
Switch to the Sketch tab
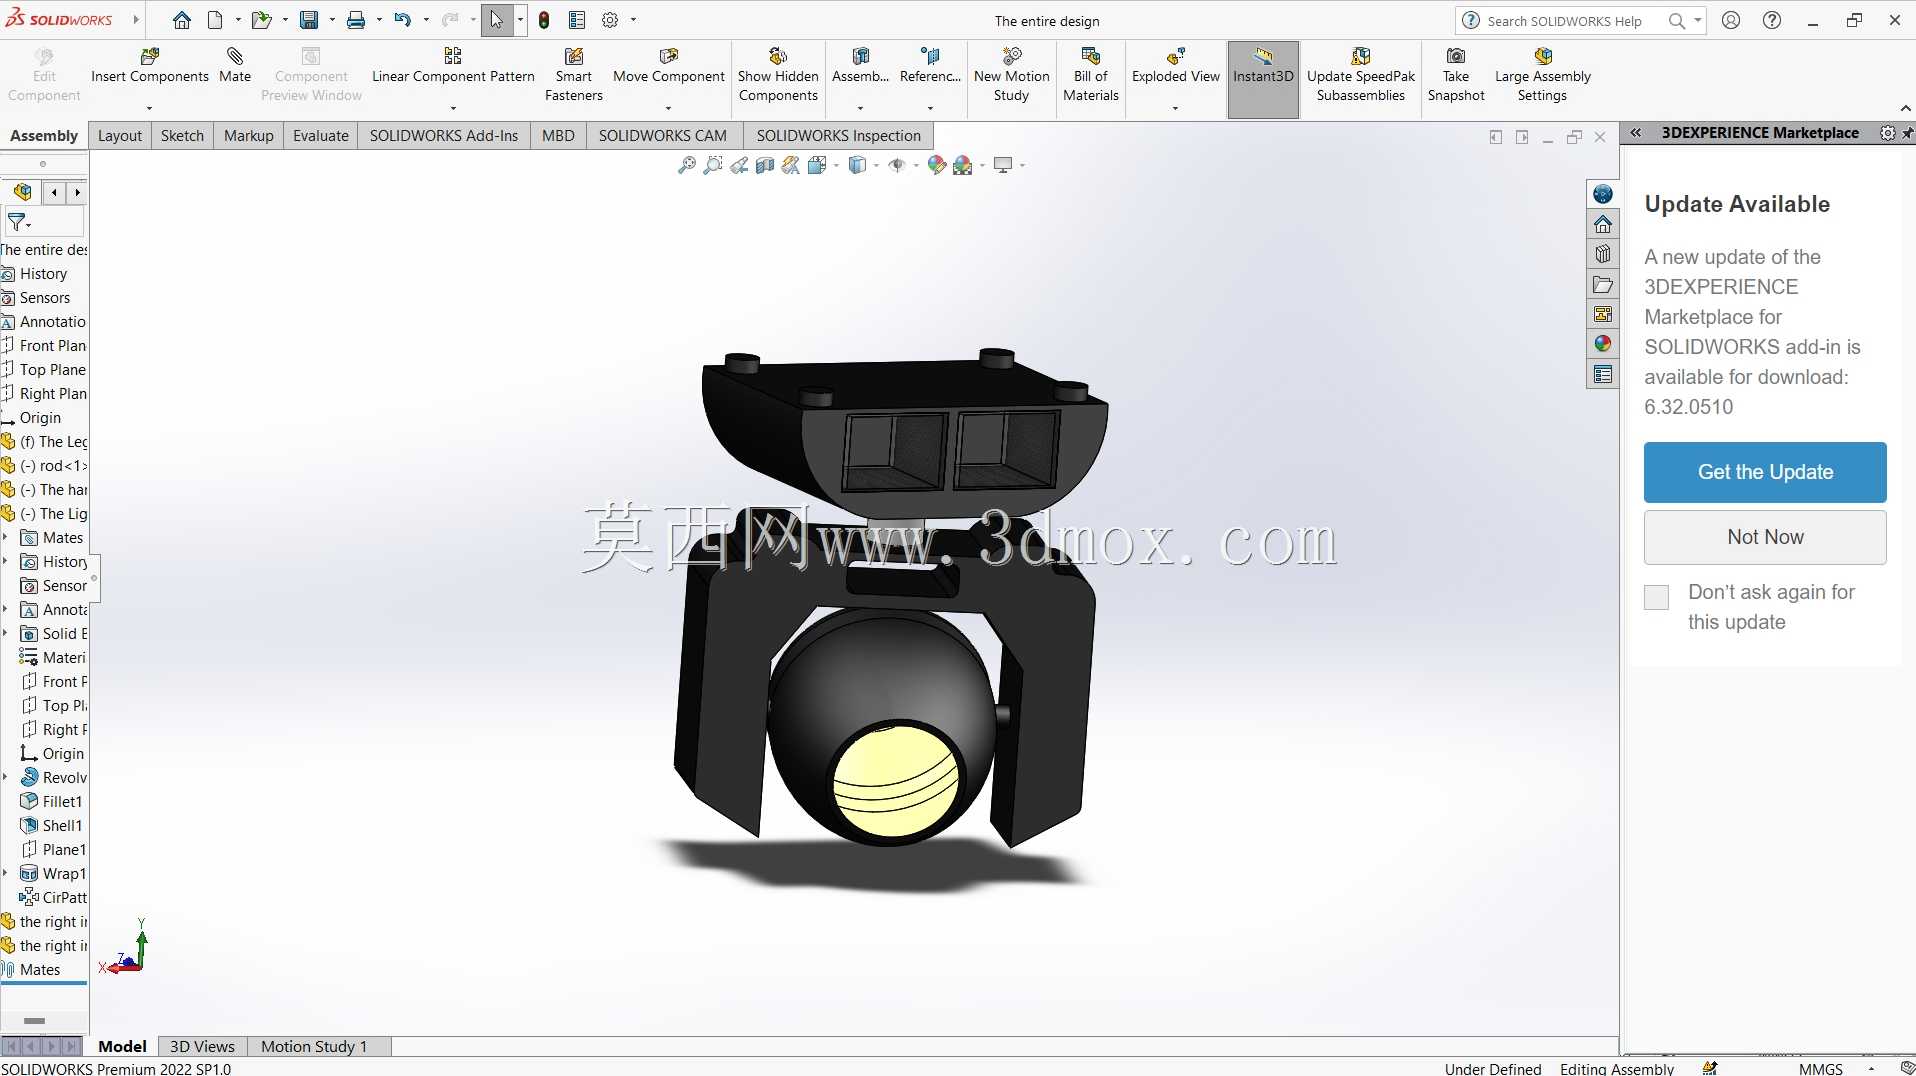point(182,135)
